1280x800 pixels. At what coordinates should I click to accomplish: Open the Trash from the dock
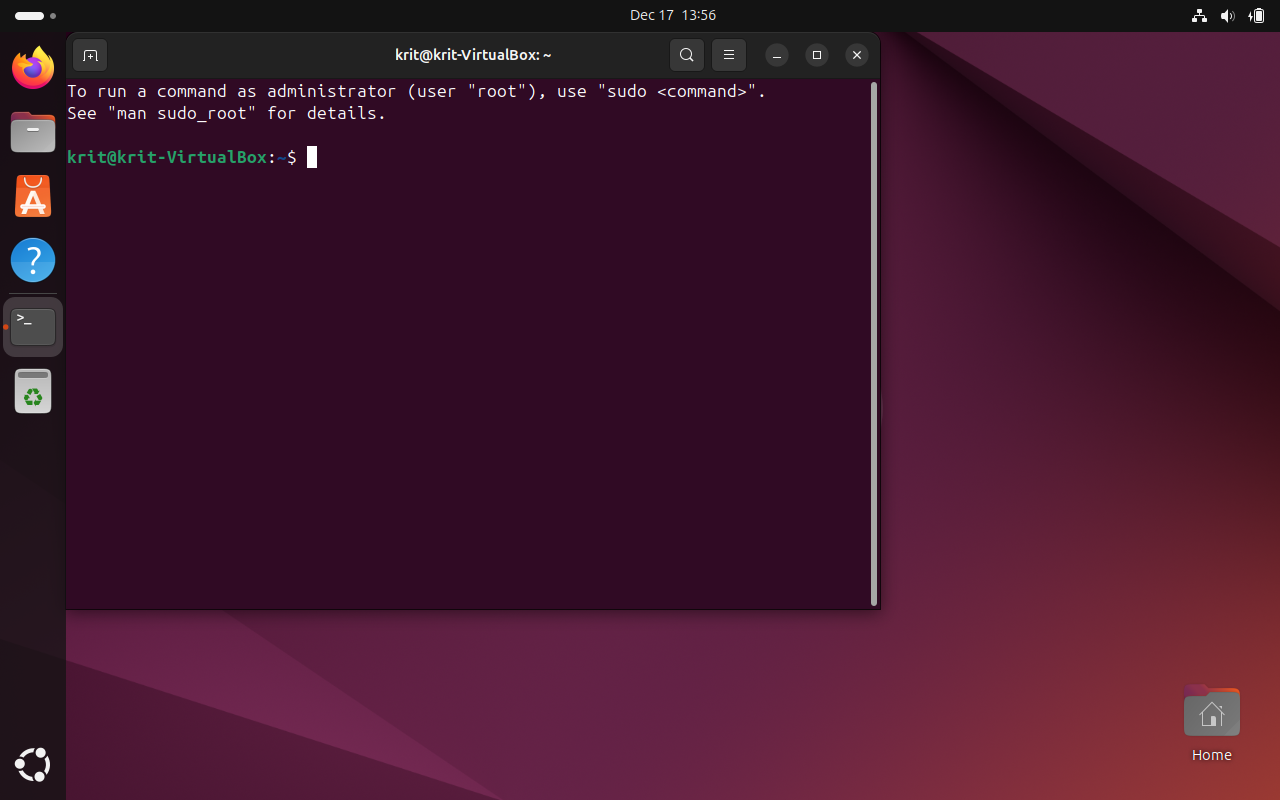coord(32,391)
